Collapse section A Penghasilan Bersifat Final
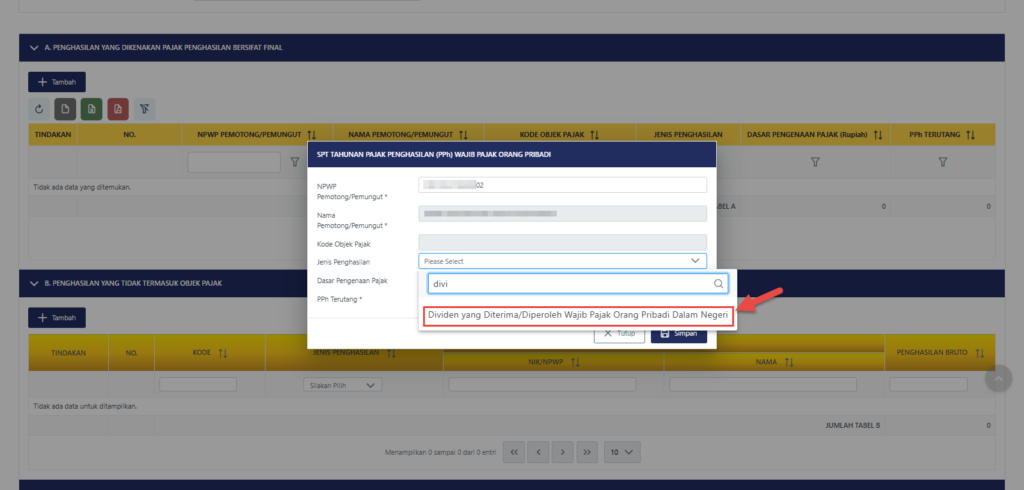 coord(25,47)
